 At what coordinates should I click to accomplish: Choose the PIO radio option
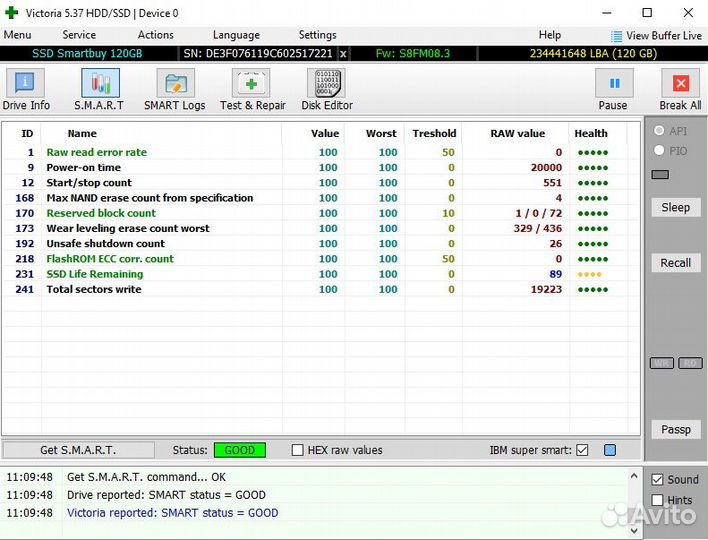pos(659,150)
